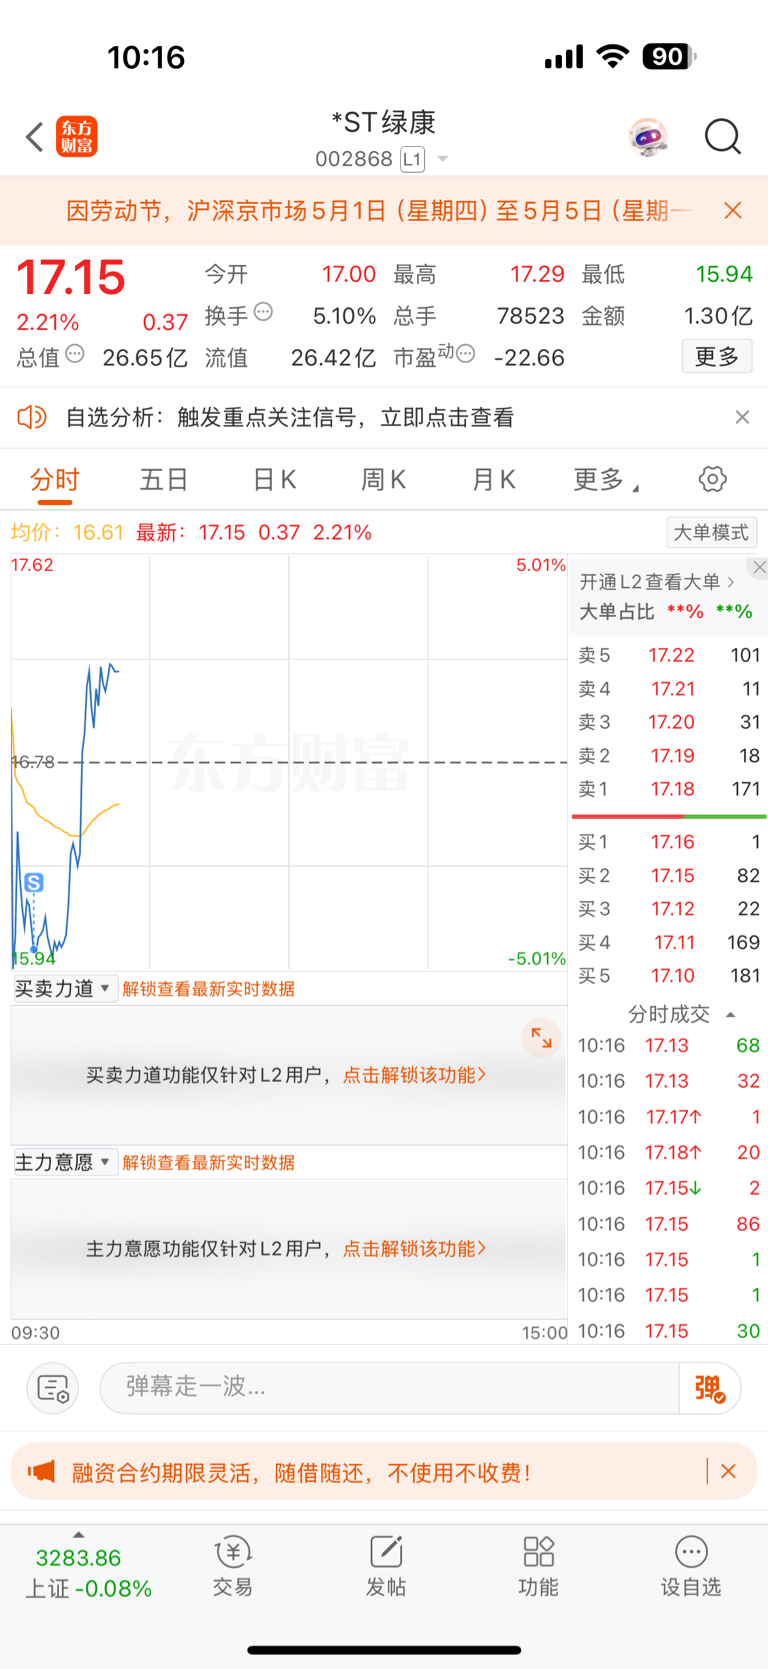
Task: Tap 点击解锁该功能 in 买卖力道 panel
Action: click(x=414, y=1075)
